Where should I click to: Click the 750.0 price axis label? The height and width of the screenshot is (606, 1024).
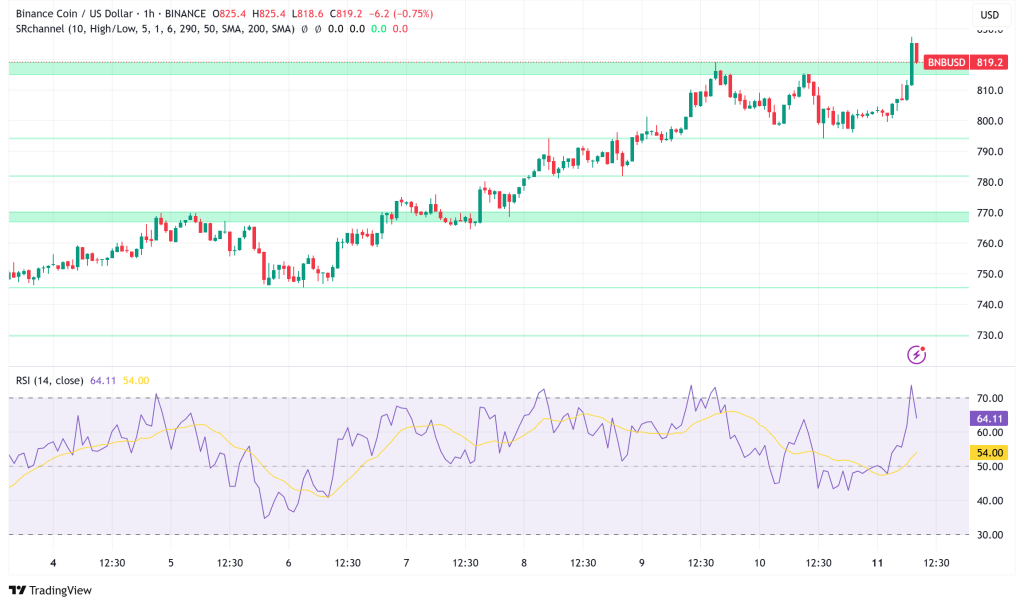coord(989,274)
